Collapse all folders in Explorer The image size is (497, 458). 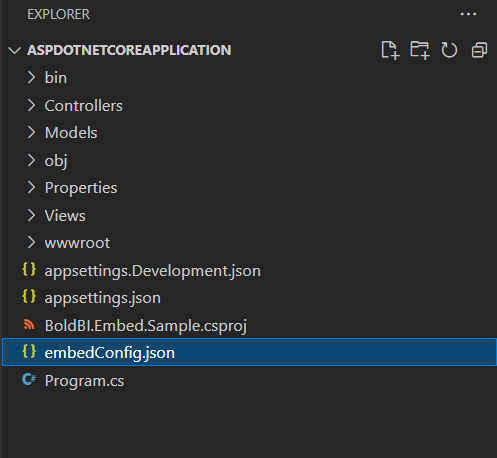pyautogui.click(x=479, y=50)
